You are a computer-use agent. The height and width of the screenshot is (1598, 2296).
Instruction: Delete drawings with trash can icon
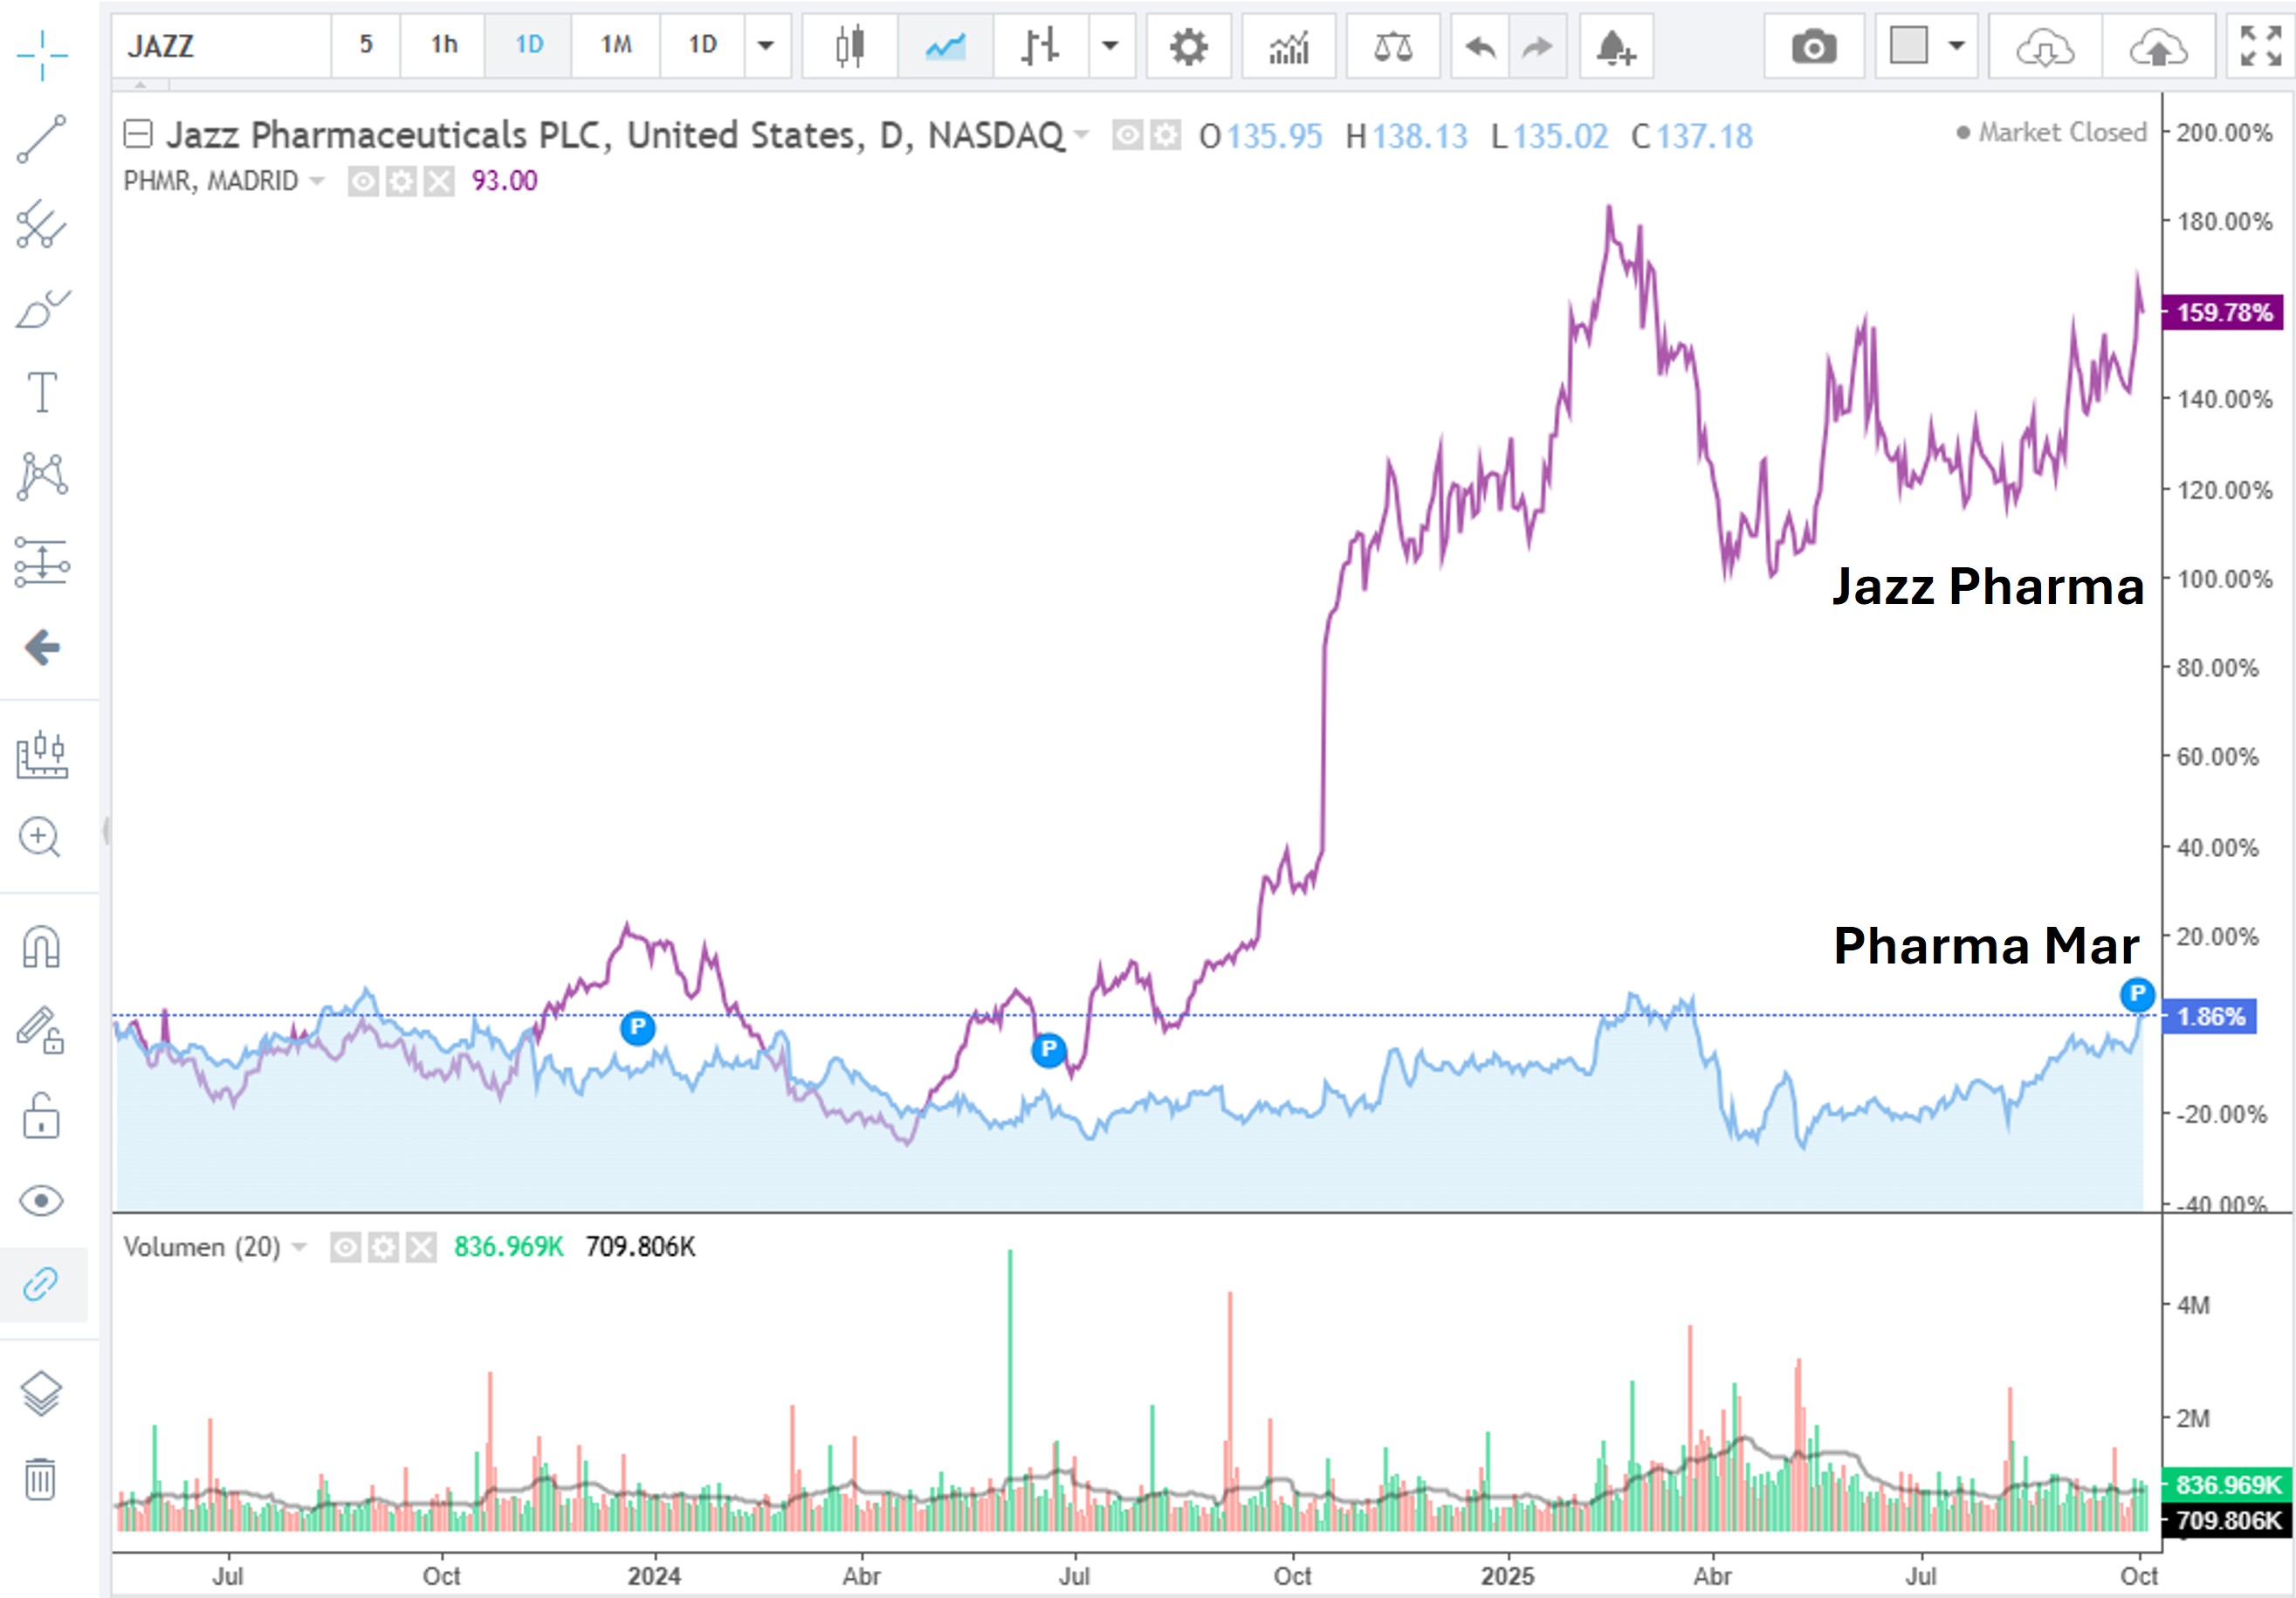pyautogui.click(x=41, y=1478)
